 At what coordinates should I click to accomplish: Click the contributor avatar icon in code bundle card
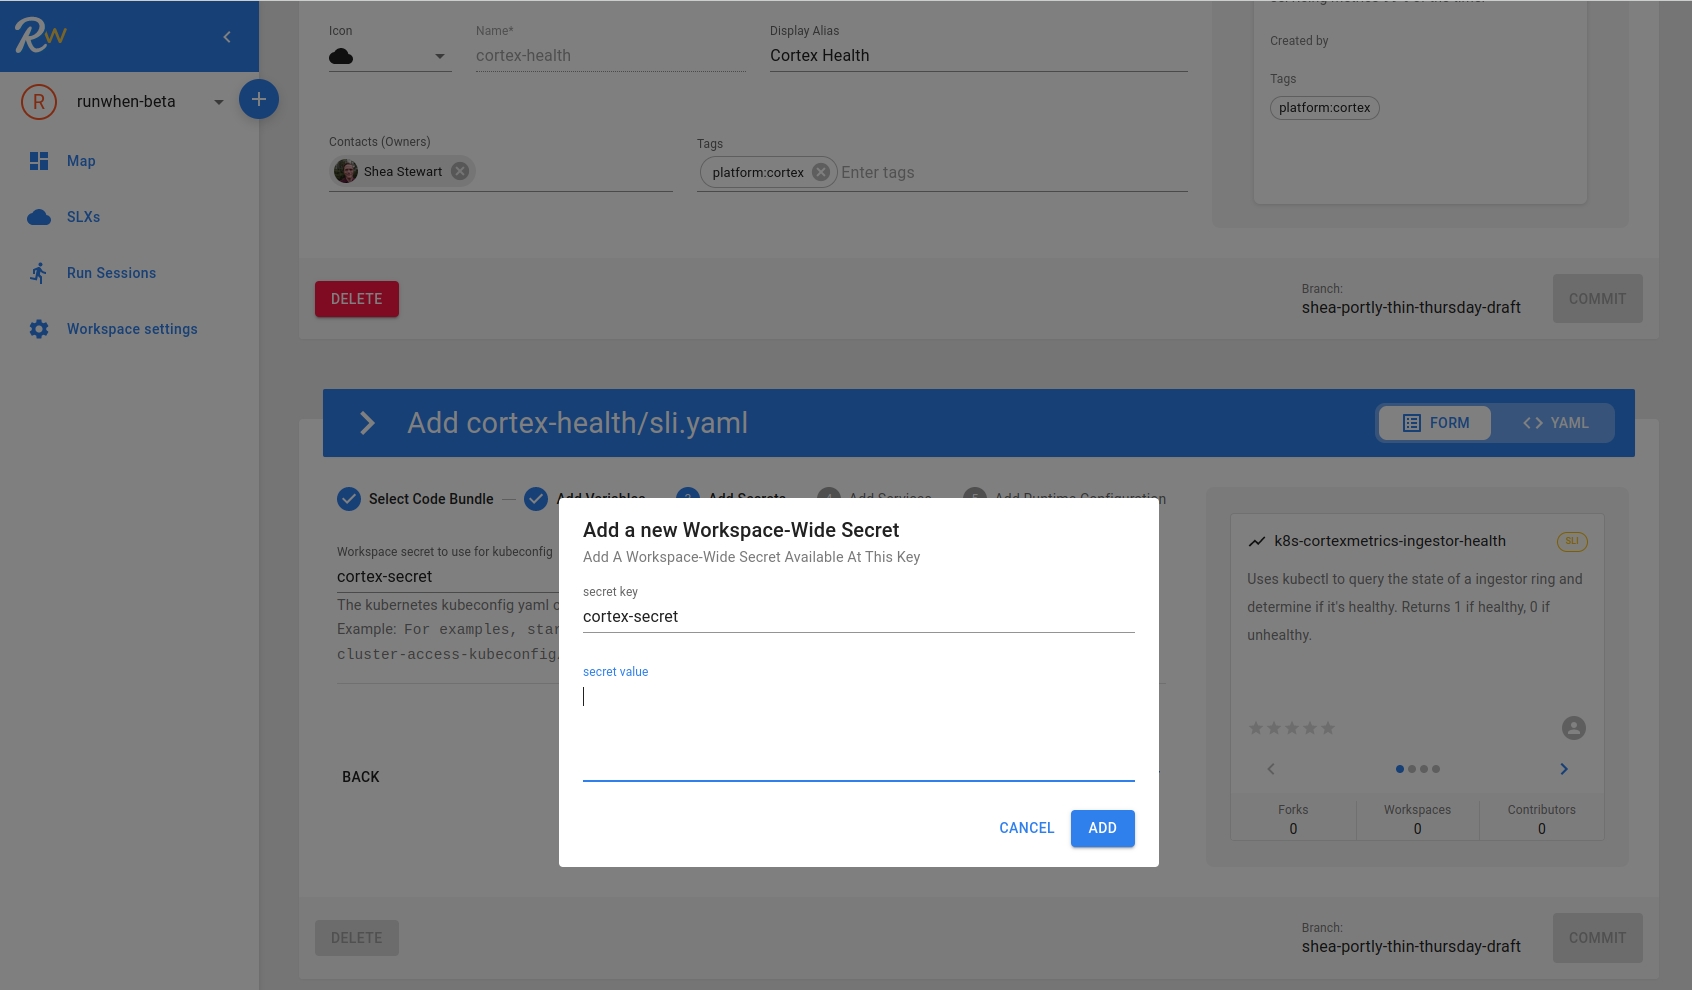tap(1573, 728)
